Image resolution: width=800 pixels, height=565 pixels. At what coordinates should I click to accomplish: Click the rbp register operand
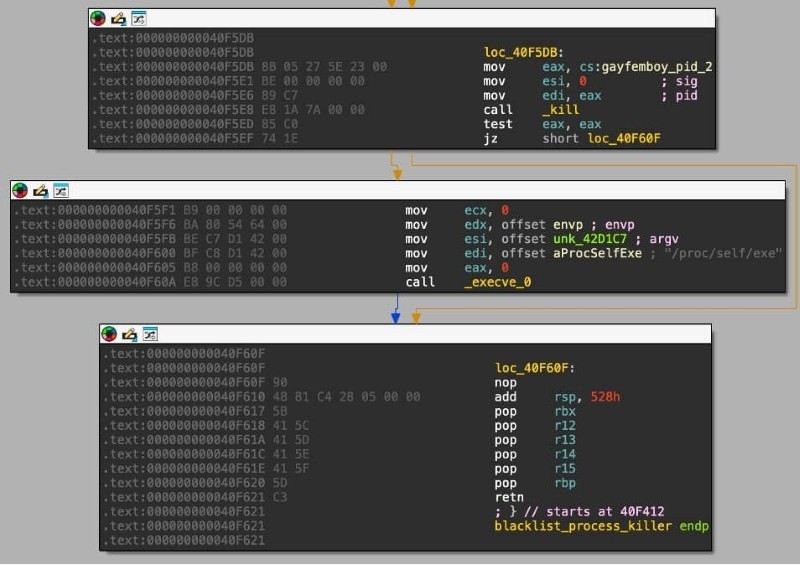pos(565,483)
